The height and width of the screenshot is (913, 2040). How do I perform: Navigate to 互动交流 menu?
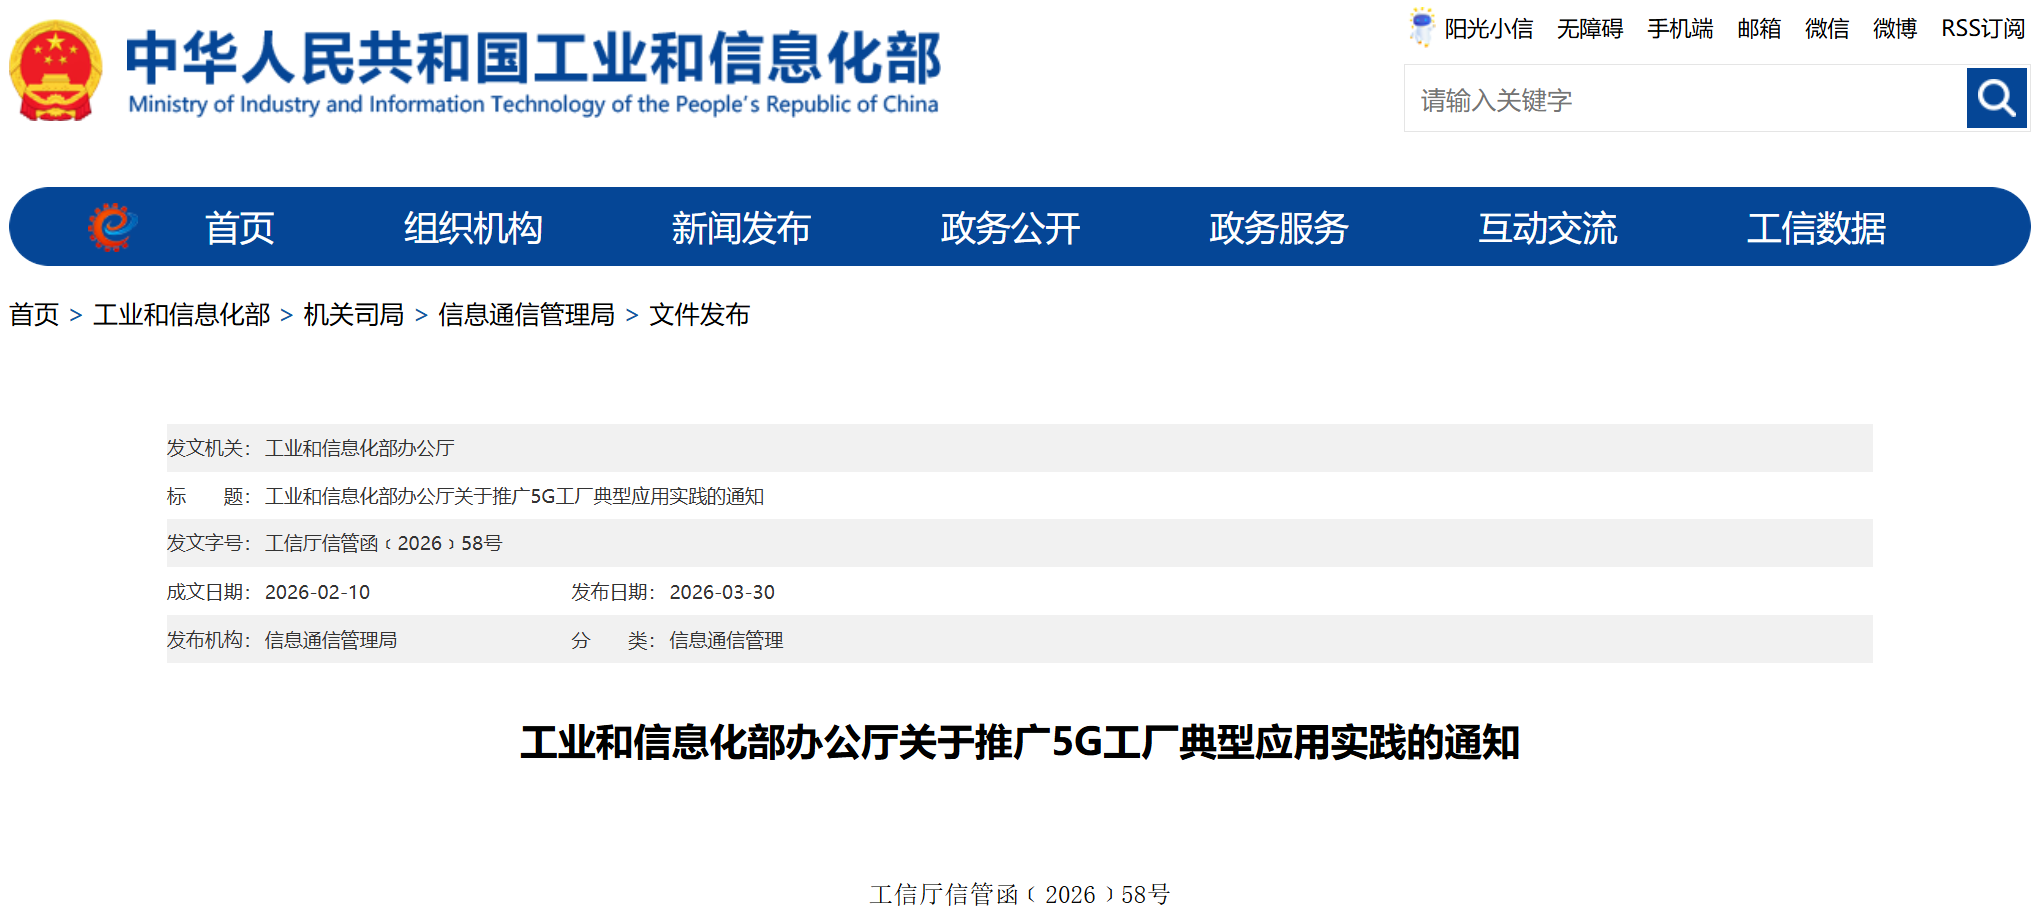(1547, 228)
